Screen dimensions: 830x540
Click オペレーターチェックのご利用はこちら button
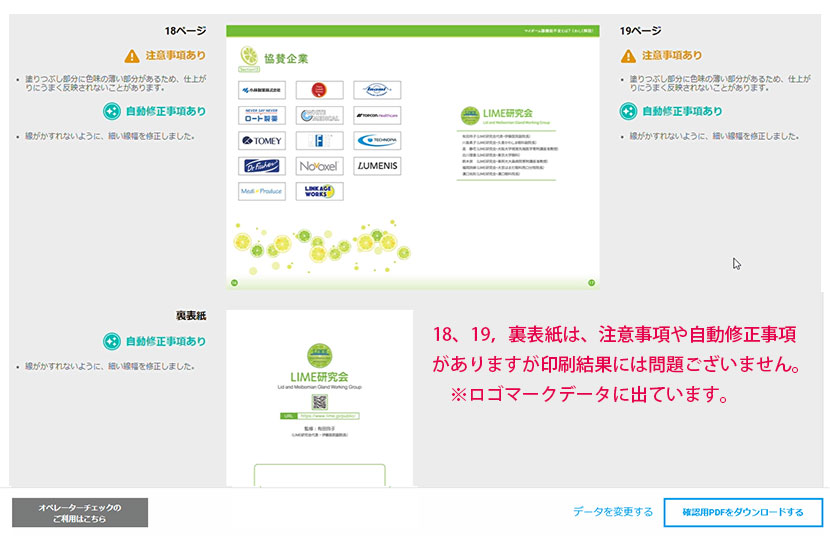pos(80,512)
